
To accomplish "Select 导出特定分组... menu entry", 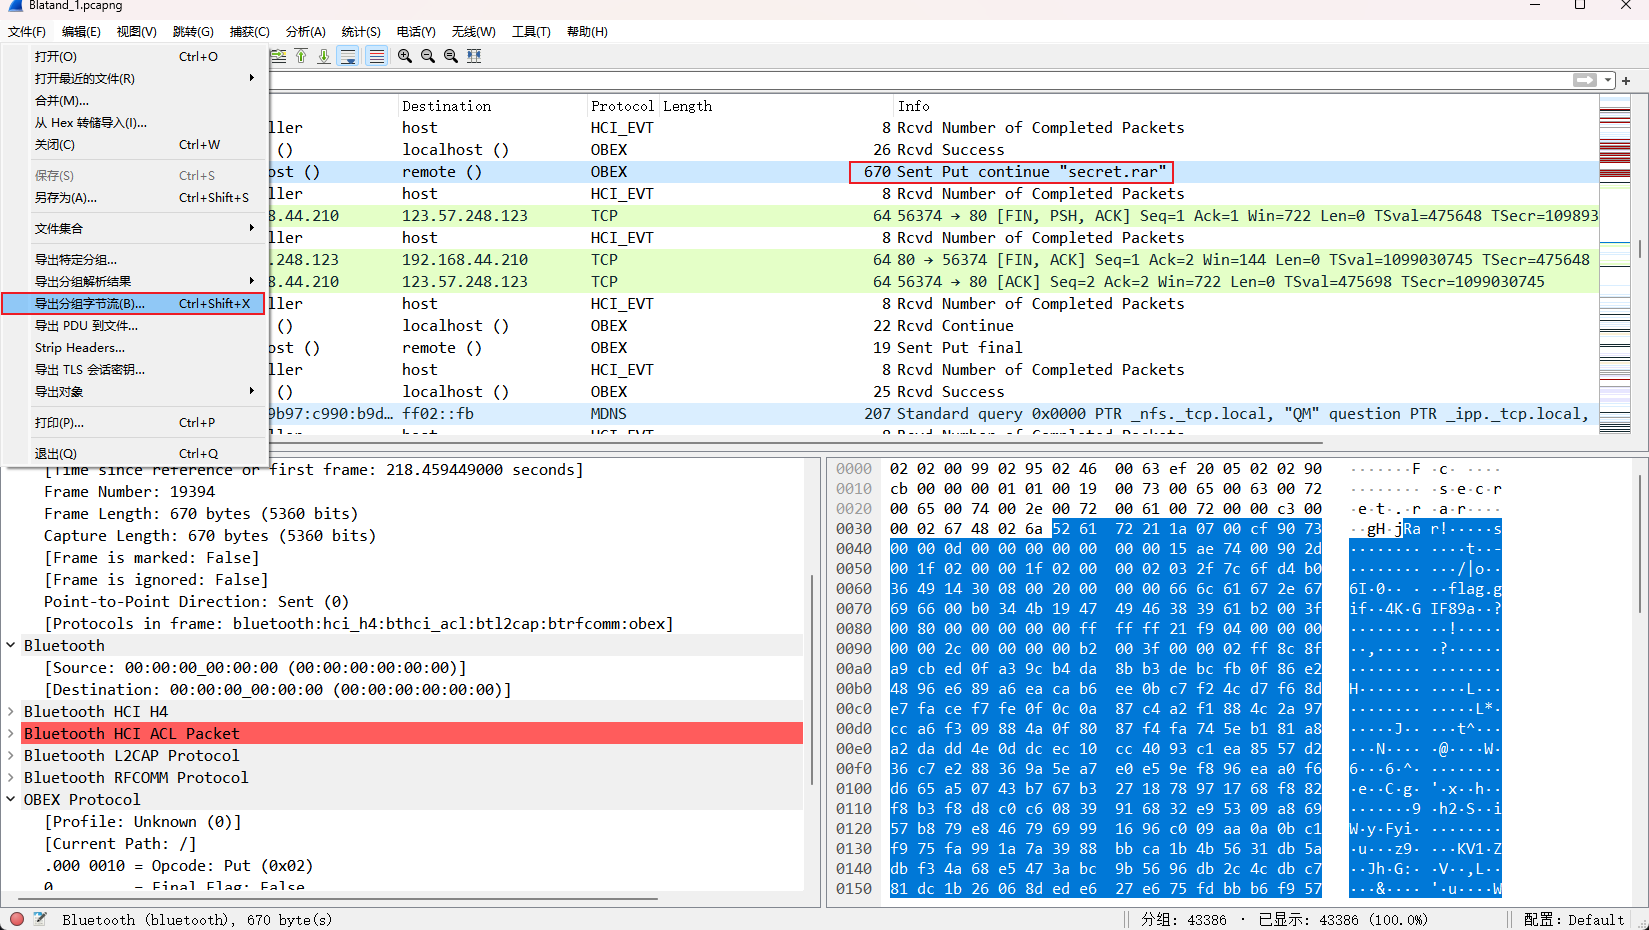I will [134, 260].
